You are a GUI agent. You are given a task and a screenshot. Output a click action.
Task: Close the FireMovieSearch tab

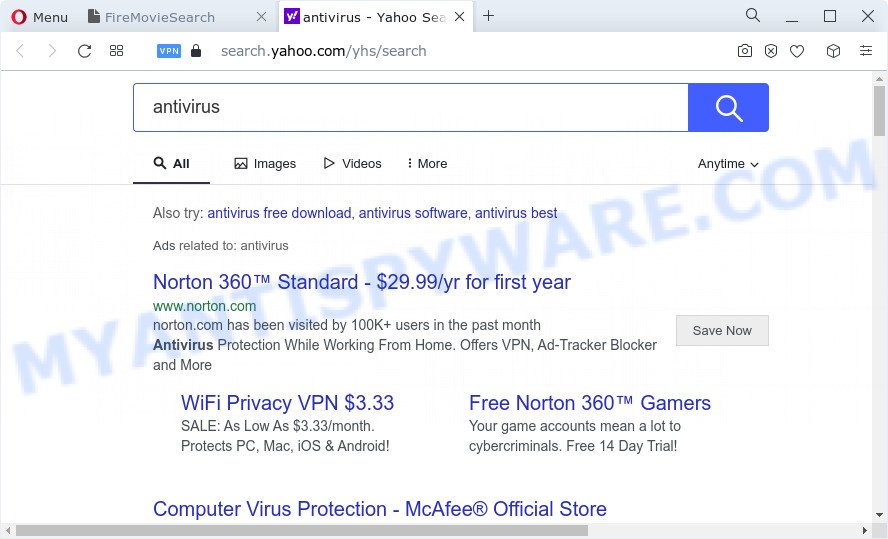[x=261, y=17]
